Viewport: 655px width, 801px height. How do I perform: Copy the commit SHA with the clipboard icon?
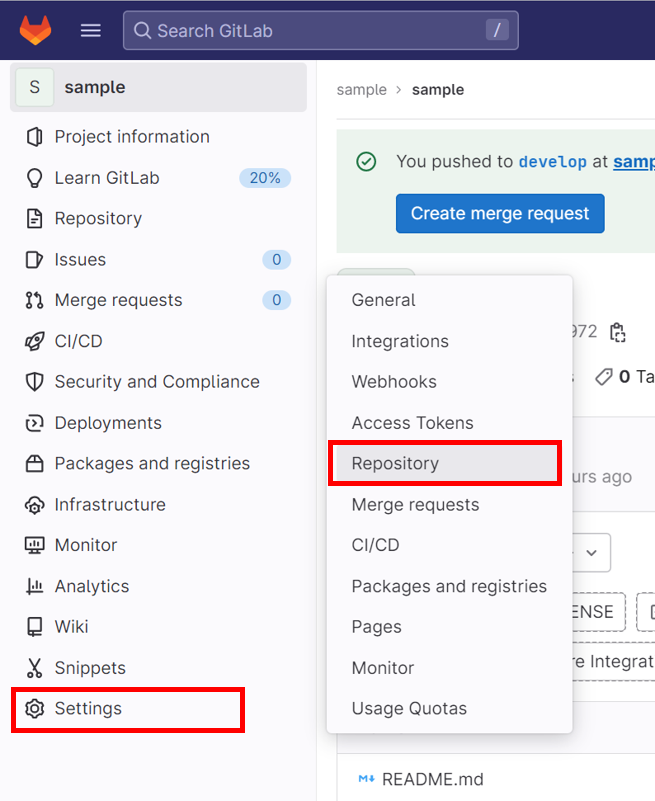pos(618,334)
